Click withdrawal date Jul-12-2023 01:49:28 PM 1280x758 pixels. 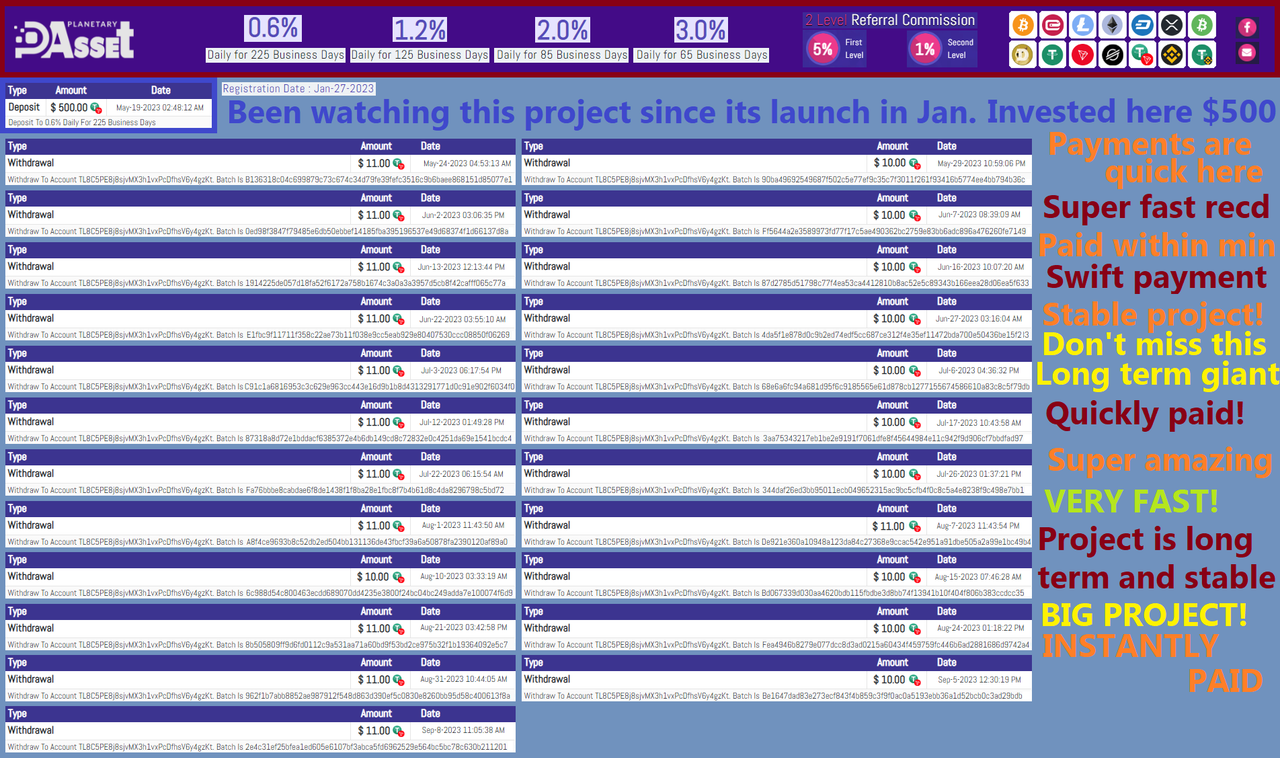click(x=463, y=422)
